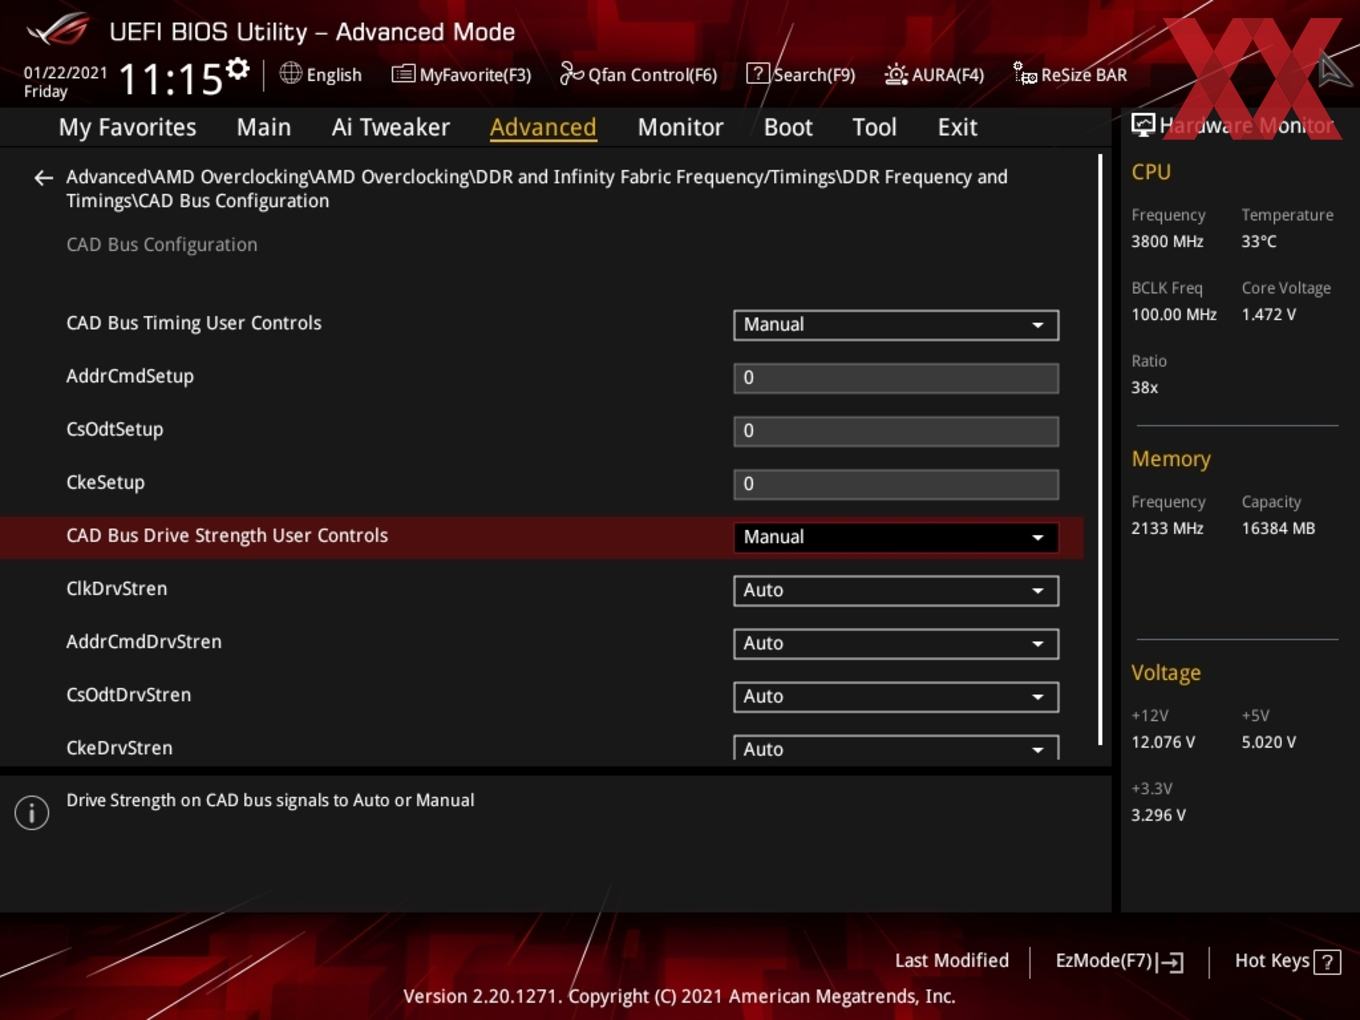
Task: Select the Exit tab
Action: click(957, 127)
